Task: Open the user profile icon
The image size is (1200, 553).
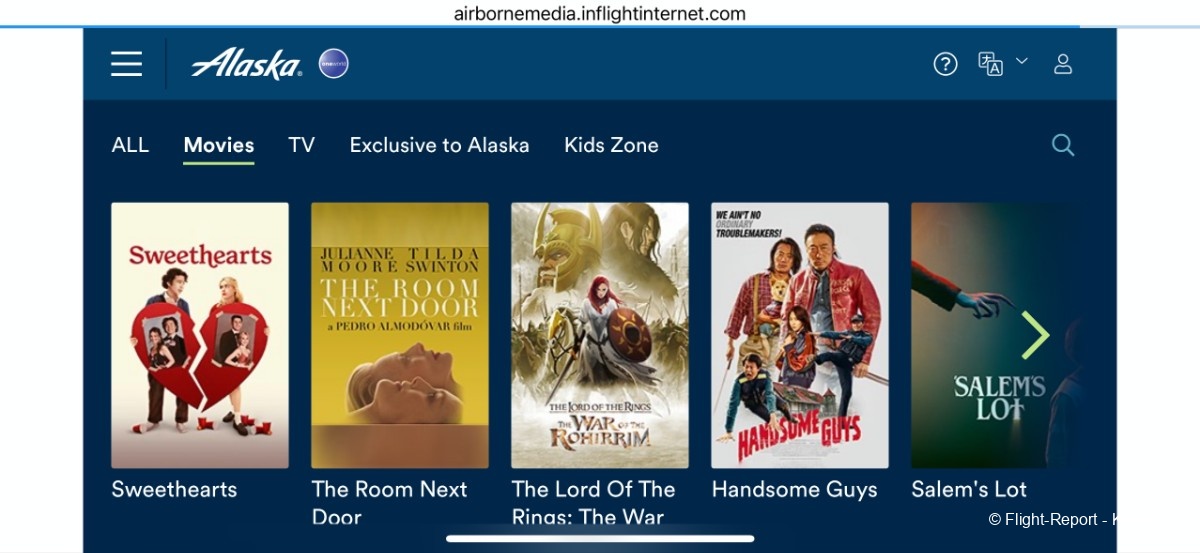Action: (x=1063, y=64)
